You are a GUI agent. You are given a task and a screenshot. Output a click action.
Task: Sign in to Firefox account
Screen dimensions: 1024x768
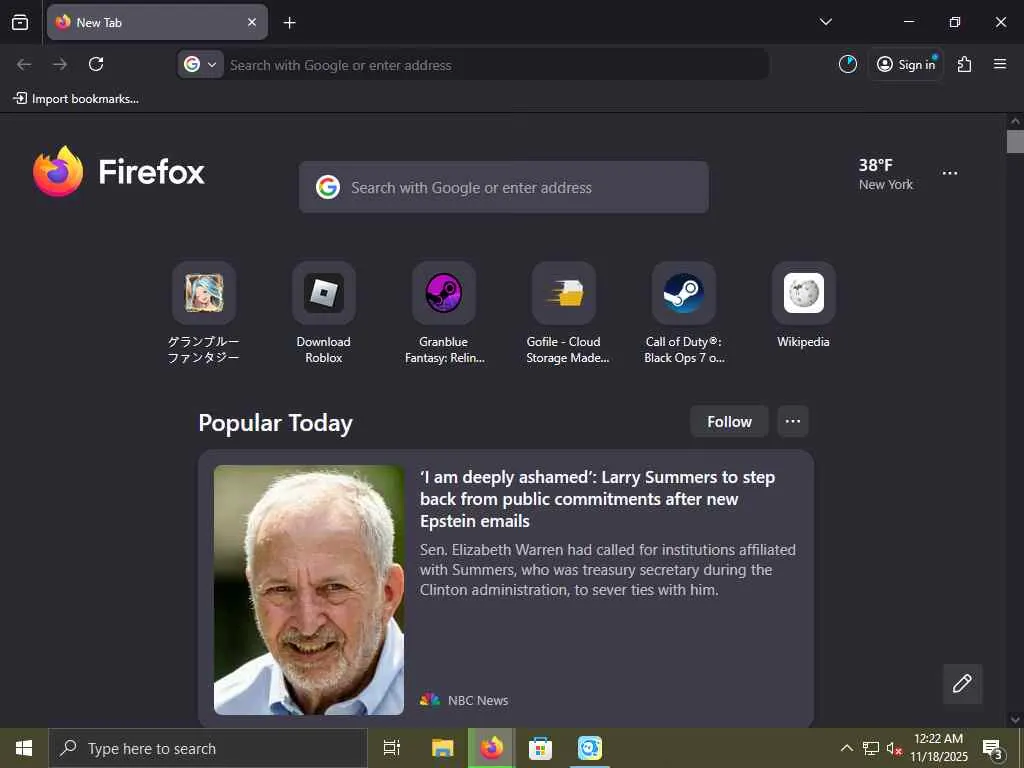click(x=906, y=64)
